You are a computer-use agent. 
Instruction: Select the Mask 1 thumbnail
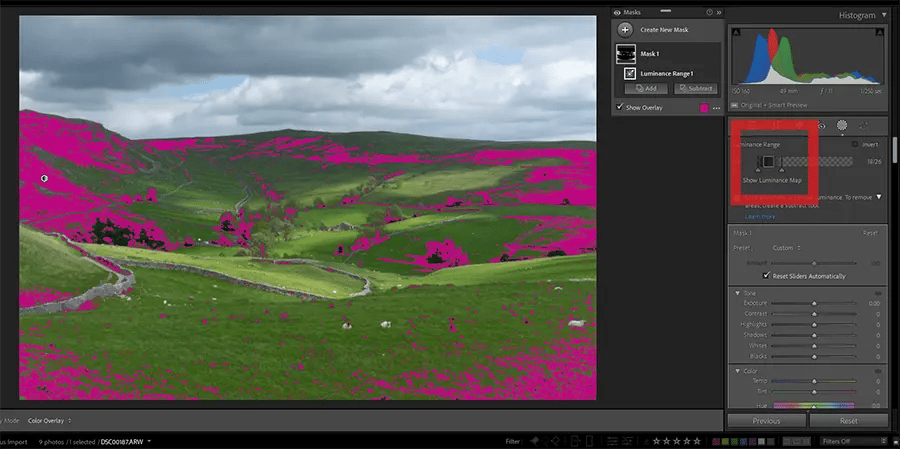coord(626,54)
